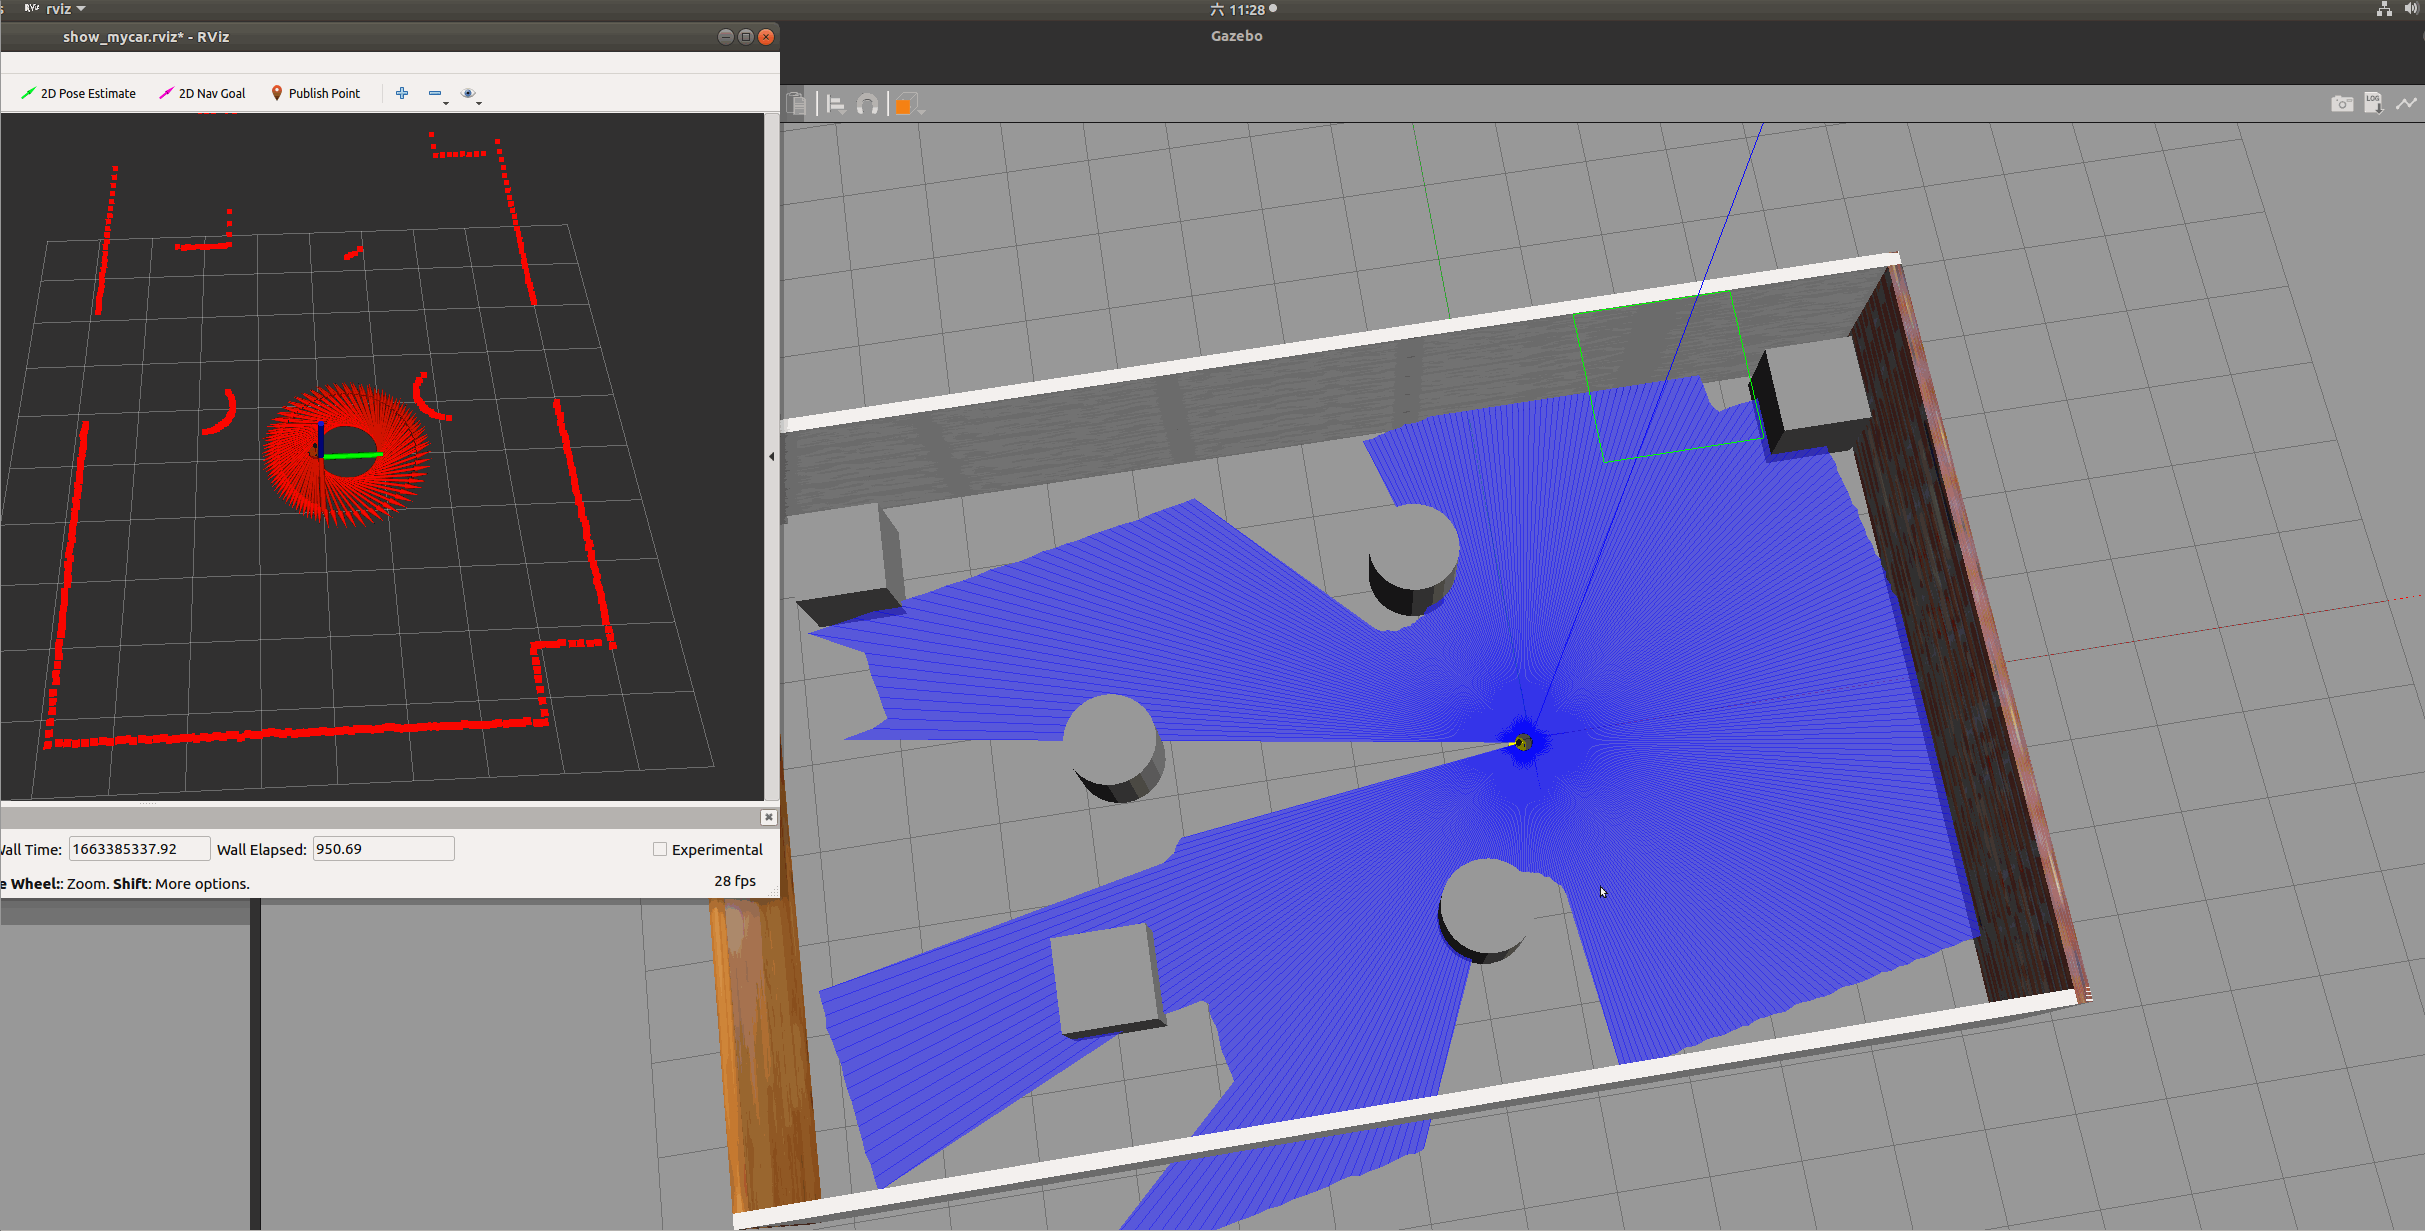Click the 28 fps readout
The height and width of the screenshot is (1231, 2425).
click(735, 881)
